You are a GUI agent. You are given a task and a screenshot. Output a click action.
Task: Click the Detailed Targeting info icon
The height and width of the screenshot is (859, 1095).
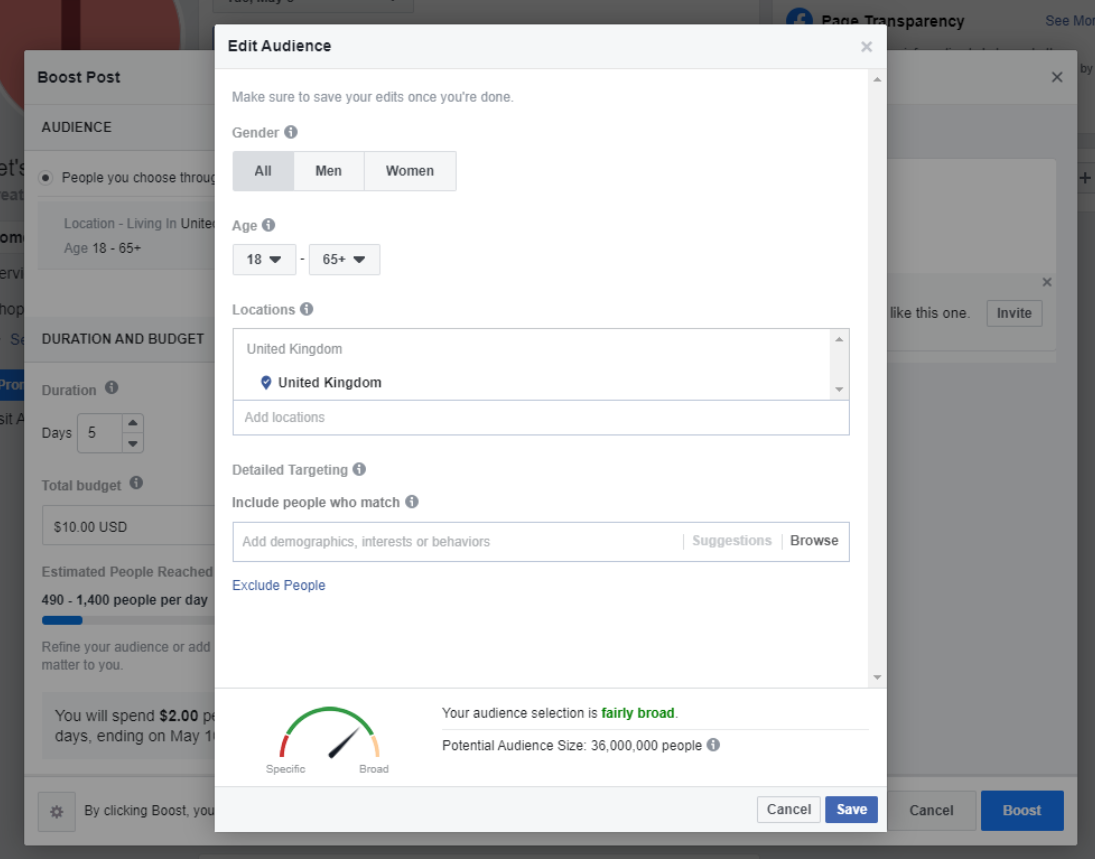point(359,469)
